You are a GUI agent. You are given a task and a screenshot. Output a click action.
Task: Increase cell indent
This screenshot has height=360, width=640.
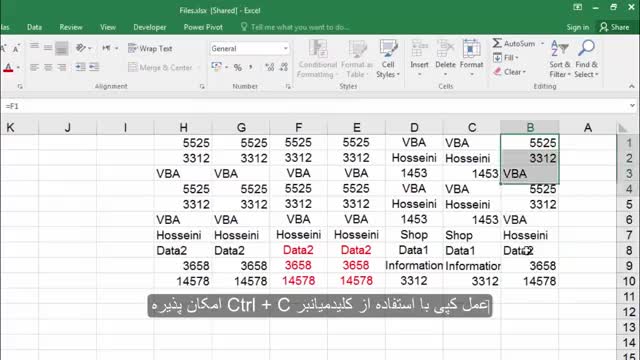94,67
